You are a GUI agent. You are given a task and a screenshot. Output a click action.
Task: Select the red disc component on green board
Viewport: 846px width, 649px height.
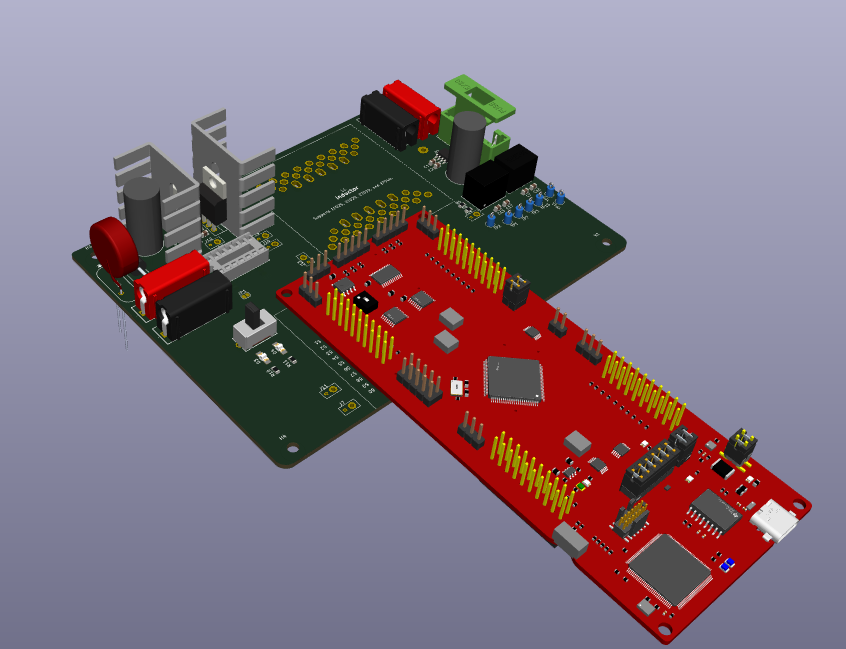point(112,246)
